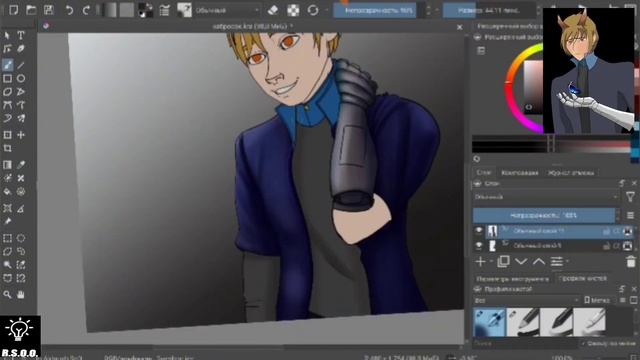Select the Gradient tool
Viewport: 640px width, 360px height.
(7, 164)
